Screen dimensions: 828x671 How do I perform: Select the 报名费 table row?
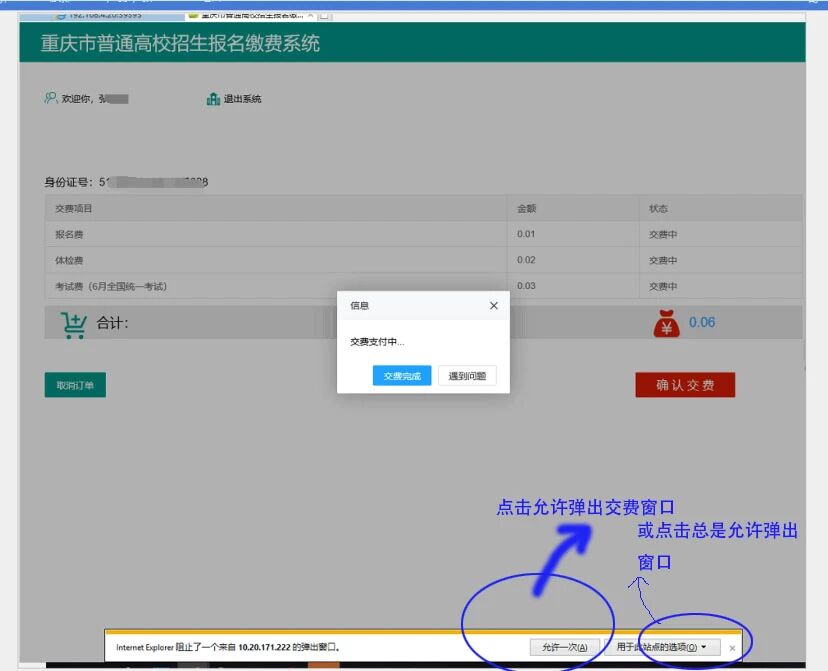[280, 234]
